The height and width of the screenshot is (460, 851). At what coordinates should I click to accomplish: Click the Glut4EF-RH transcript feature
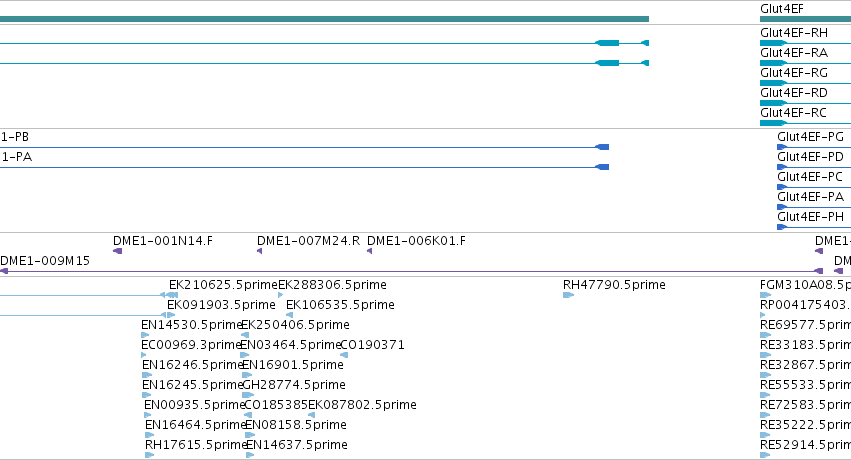[805, 43]
